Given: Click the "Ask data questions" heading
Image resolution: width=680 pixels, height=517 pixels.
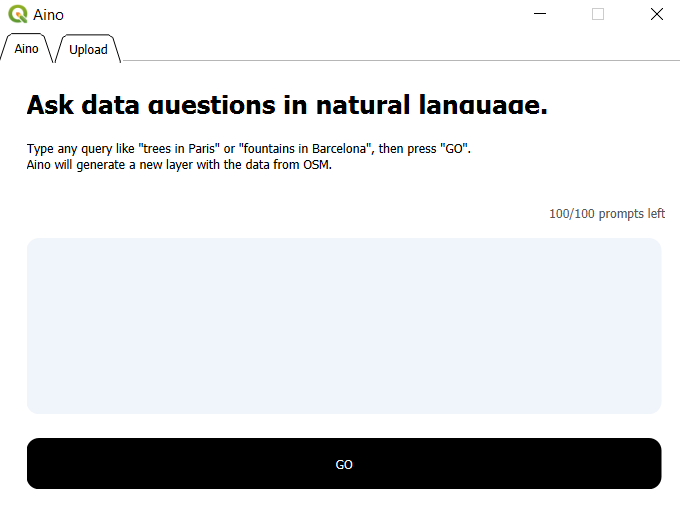Looking at the screenshot, I should 287,106.
